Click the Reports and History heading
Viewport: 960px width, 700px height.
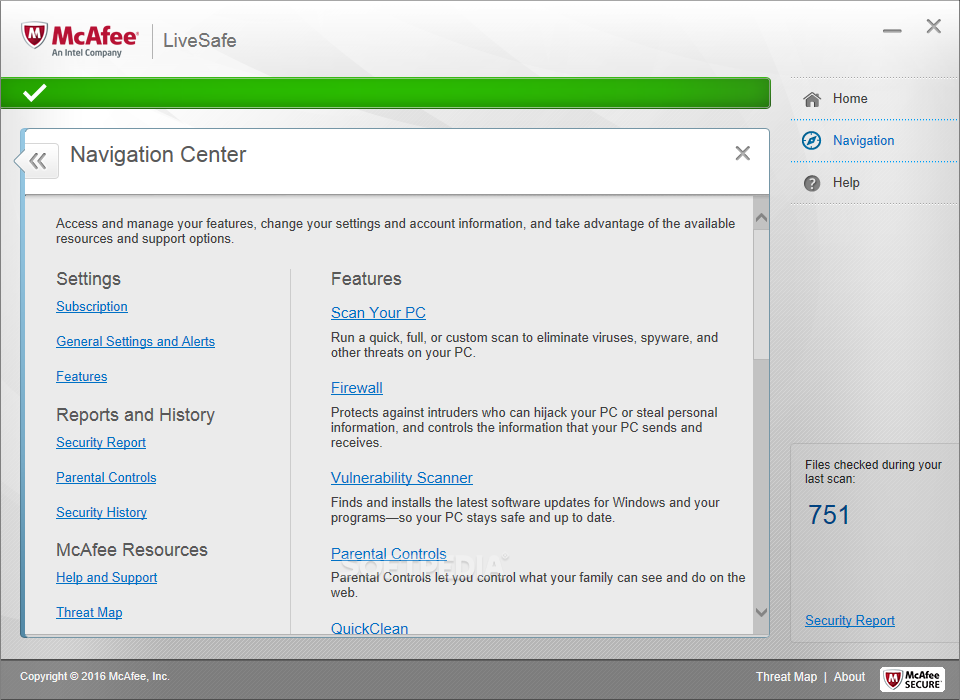click(135, 415)
